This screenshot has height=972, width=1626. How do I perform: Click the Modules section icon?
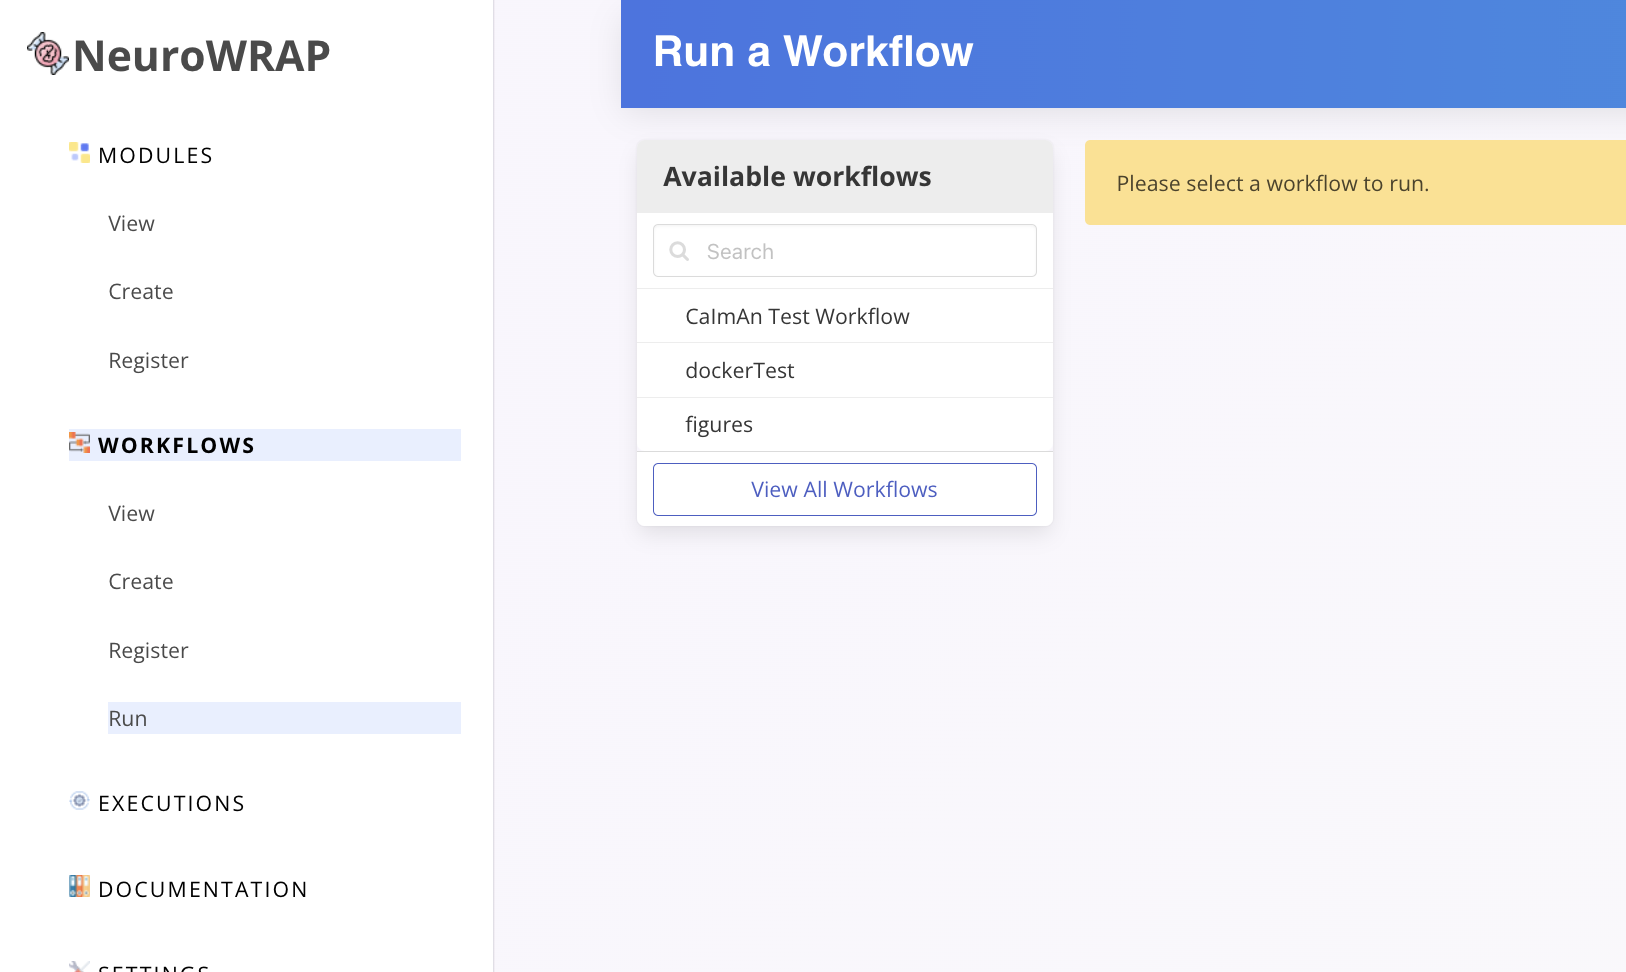(79, 153)
